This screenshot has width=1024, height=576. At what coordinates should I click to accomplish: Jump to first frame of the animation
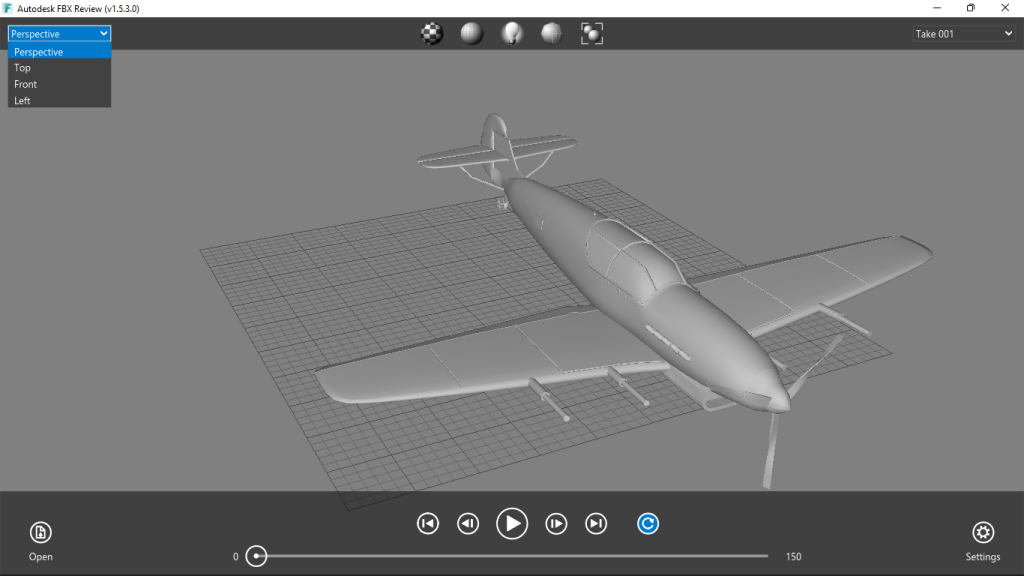[x=427, y=523]
